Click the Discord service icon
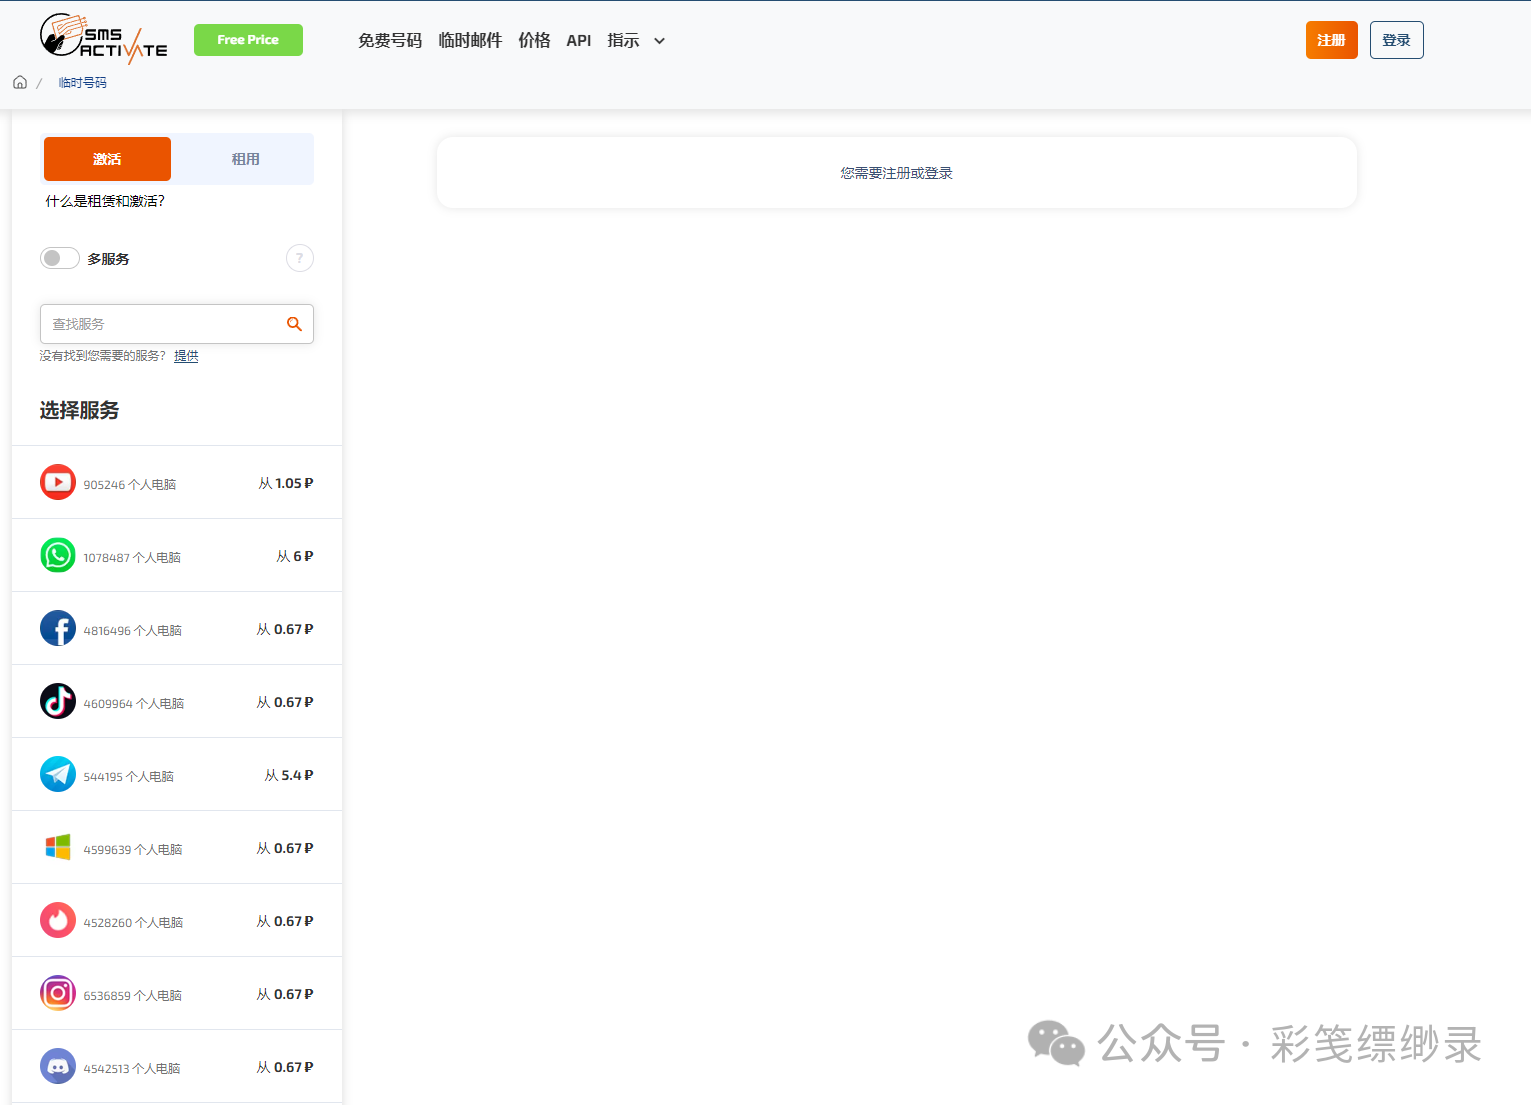 pyautogui.click(x=58, y=1066)
